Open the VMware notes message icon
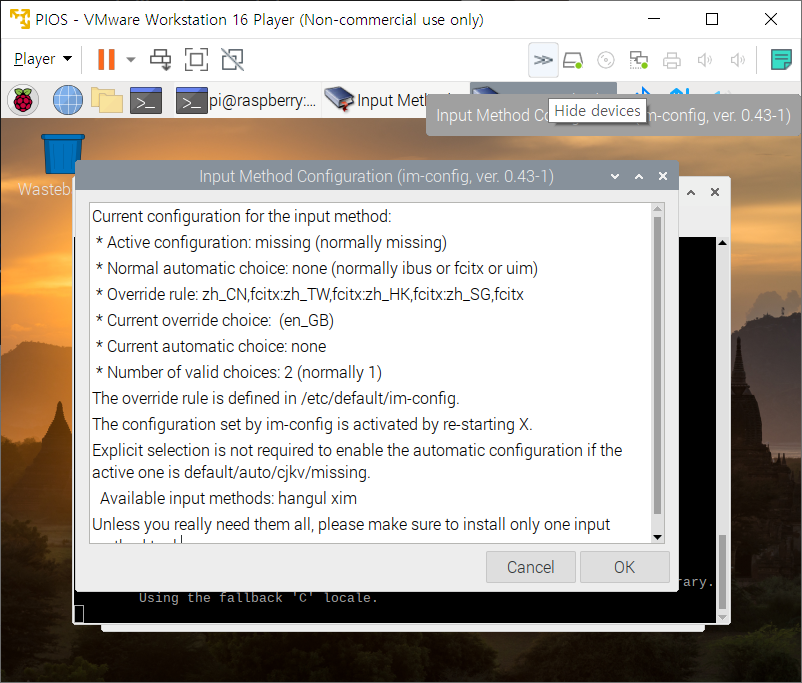Image resolution: width=802 pixels, height=683 pixels. (782, 60)
